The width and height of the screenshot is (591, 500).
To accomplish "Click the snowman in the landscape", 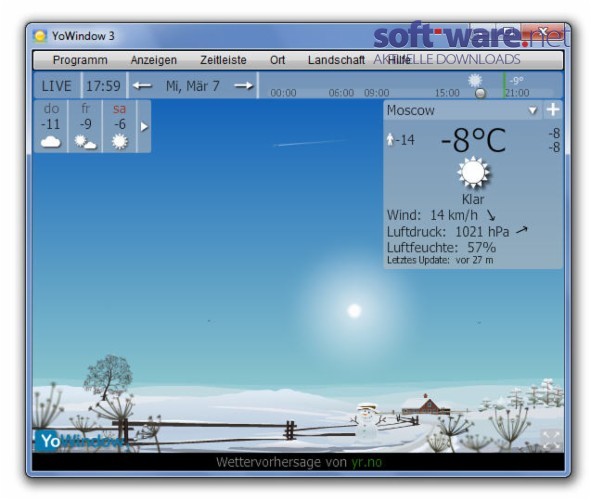I will [366, 420].
